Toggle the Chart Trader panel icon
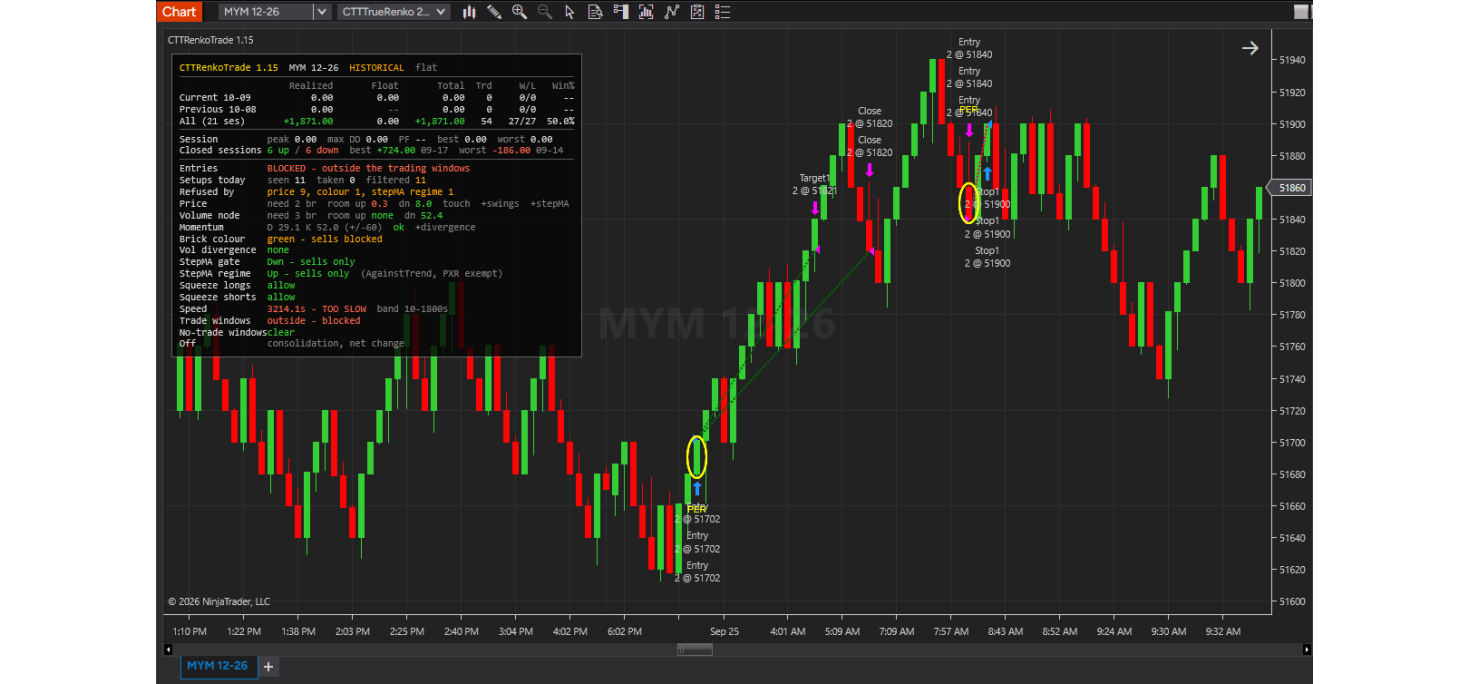1469x684 pixels. pyautogui.click(x=620, y=12)
